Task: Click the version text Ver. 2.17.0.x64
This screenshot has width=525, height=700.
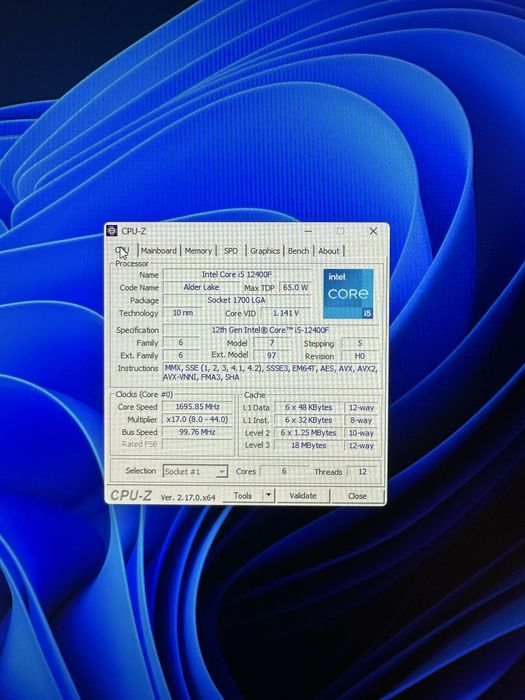Action: click(188, 497)
